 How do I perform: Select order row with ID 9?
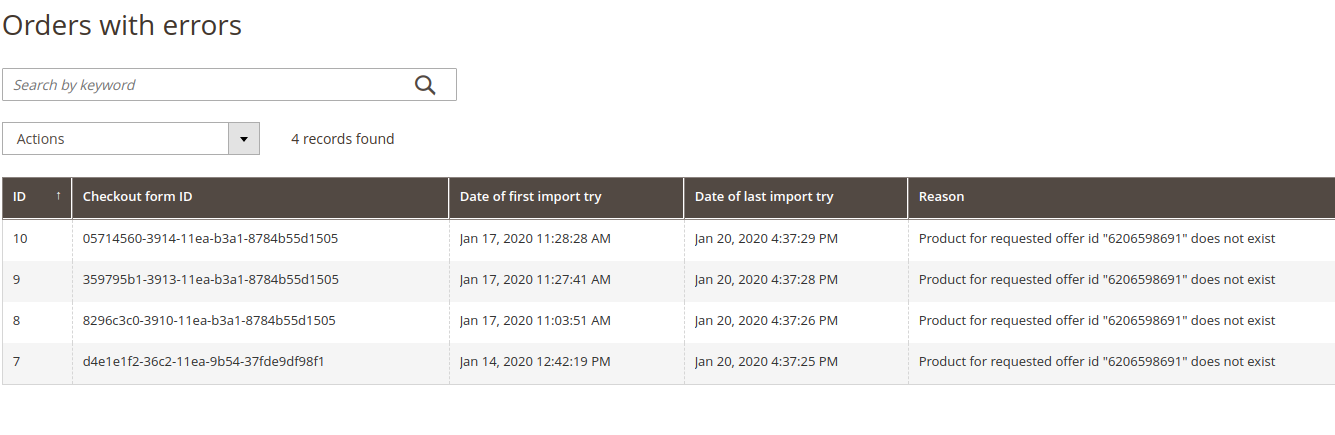(17, 280)
